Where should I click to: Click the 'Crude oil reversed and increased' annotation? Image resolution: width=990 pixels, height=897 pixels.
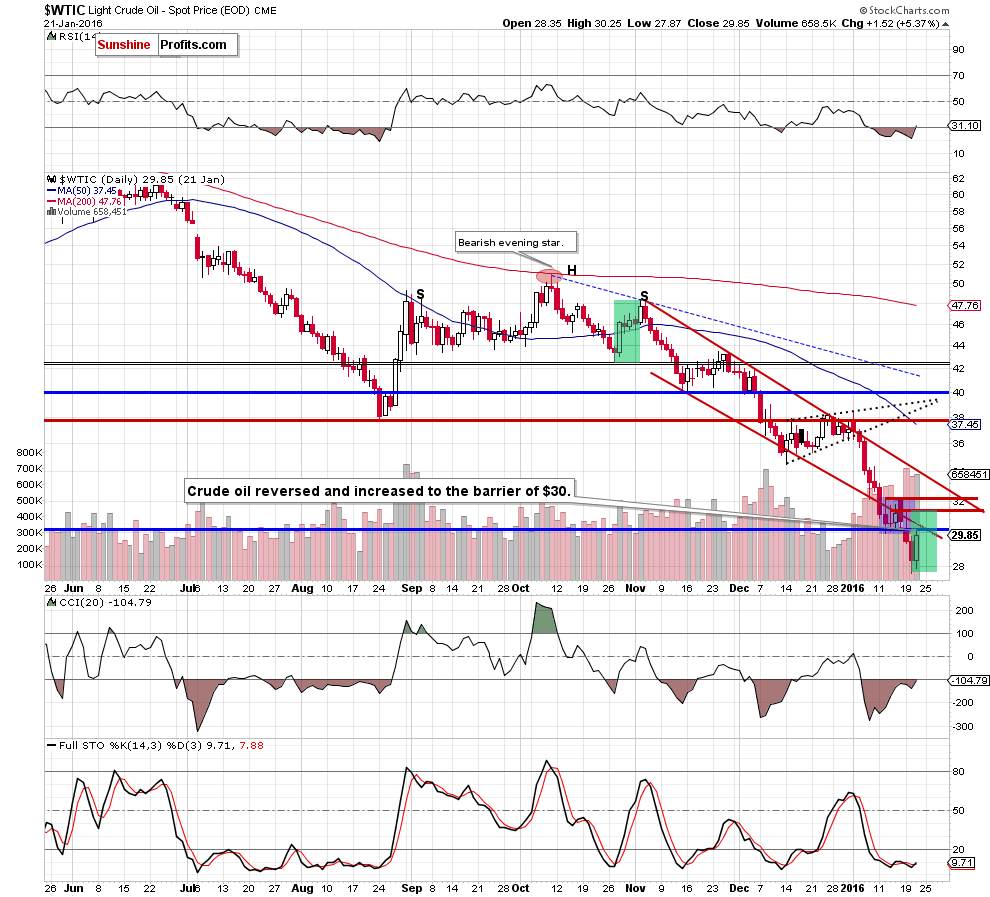(x=379, y=491)
